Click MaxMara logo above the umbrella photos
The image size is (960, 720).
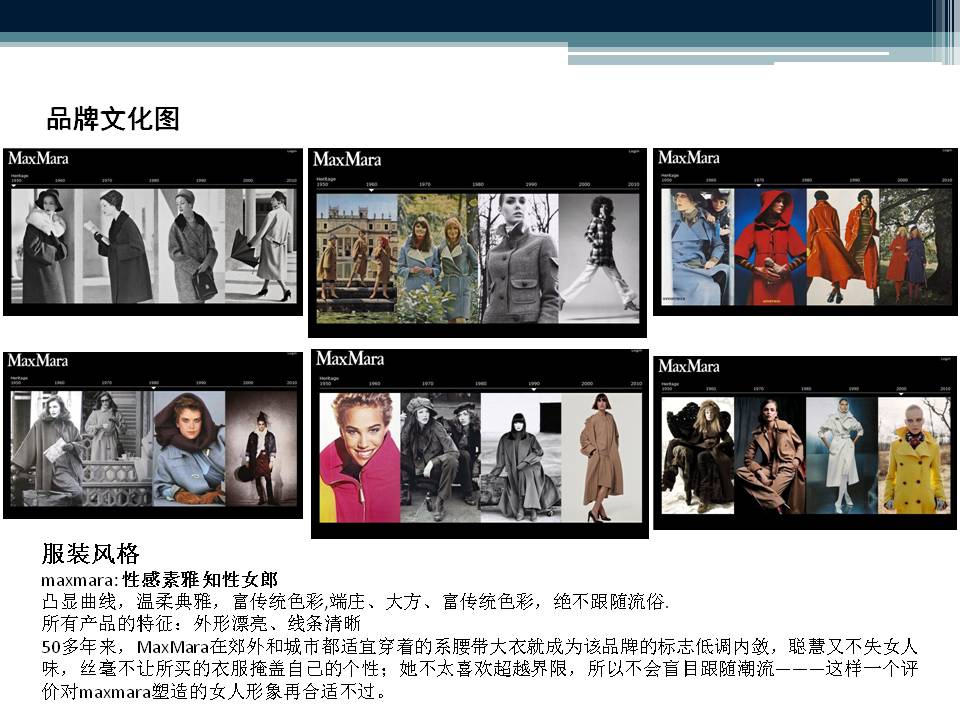click(38, 159)
